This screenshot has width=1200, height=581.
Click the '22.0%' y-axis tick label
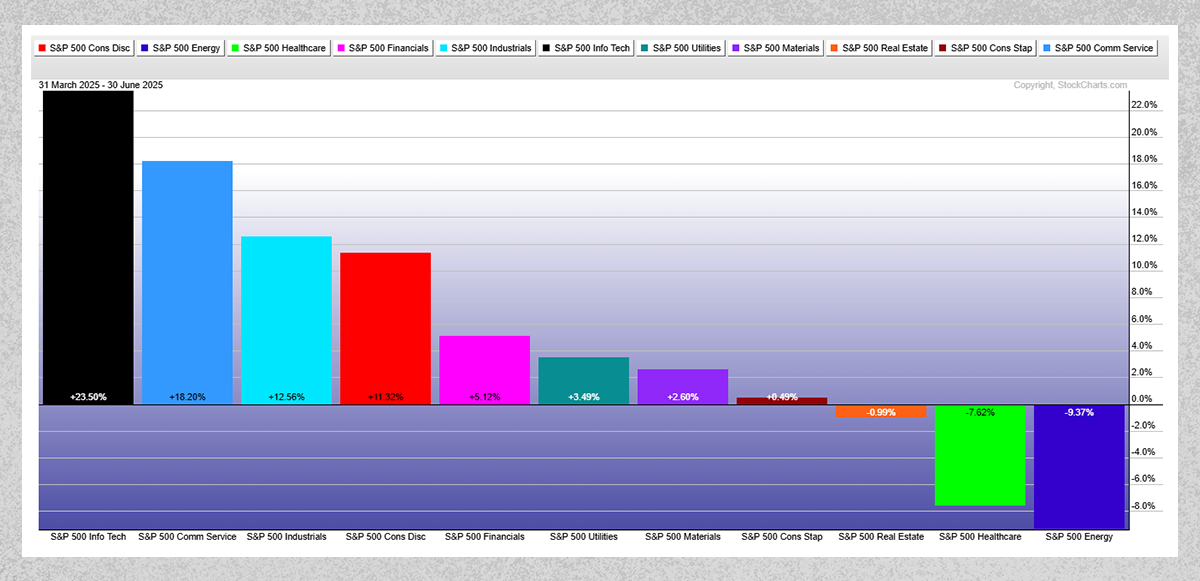tap(1144, 105)
